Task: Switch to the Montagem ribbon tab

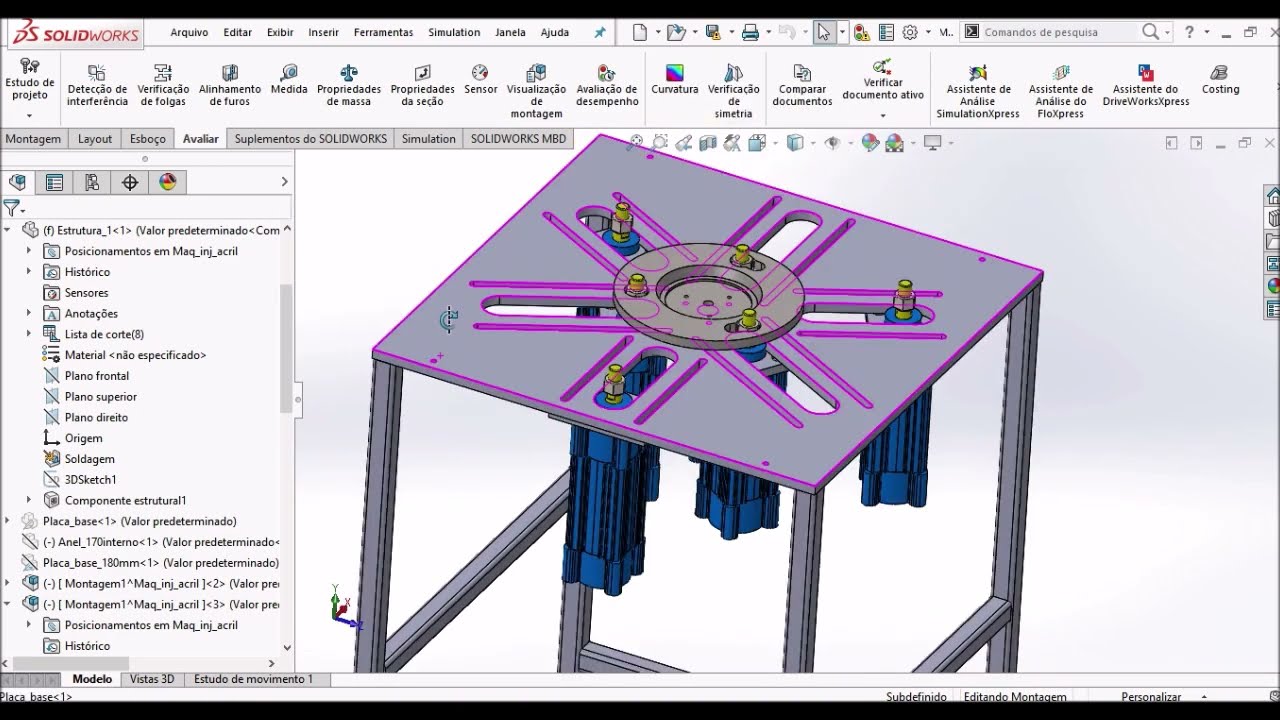Action: (x=34, y=139)
